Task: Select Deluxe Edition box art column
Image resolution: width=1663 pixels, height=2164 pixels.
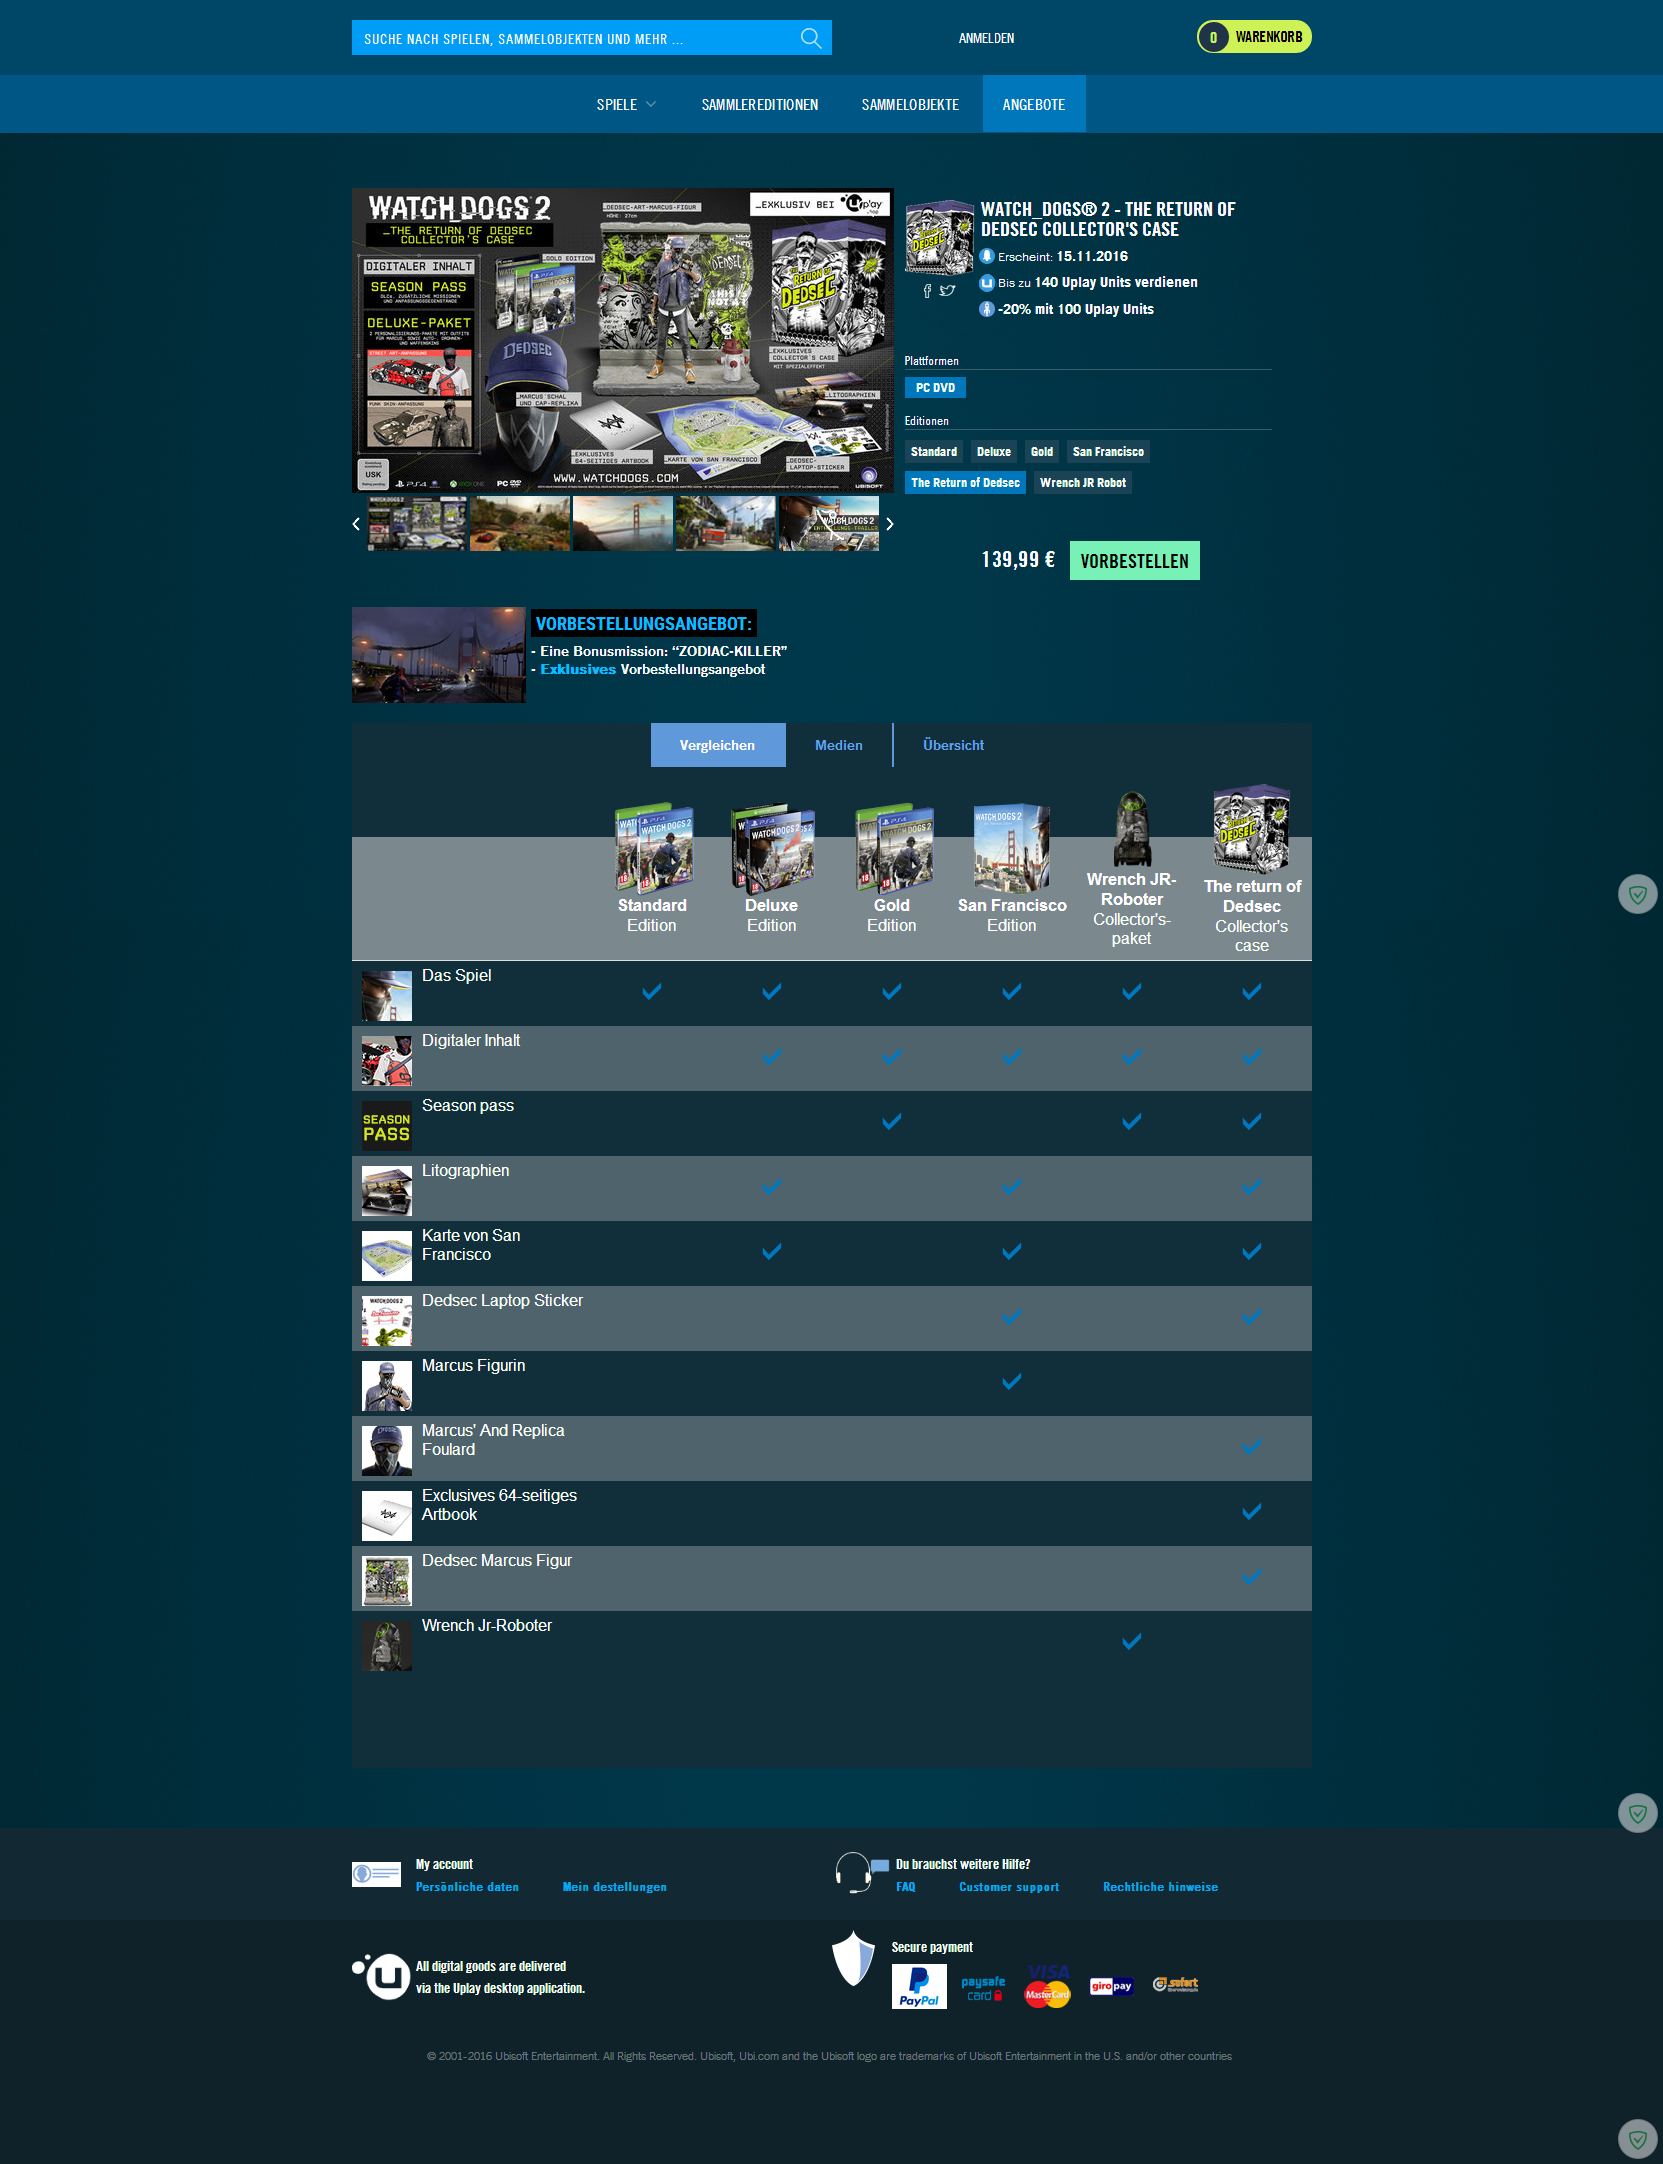Action: pyautogui.click(x=772, y=848)
